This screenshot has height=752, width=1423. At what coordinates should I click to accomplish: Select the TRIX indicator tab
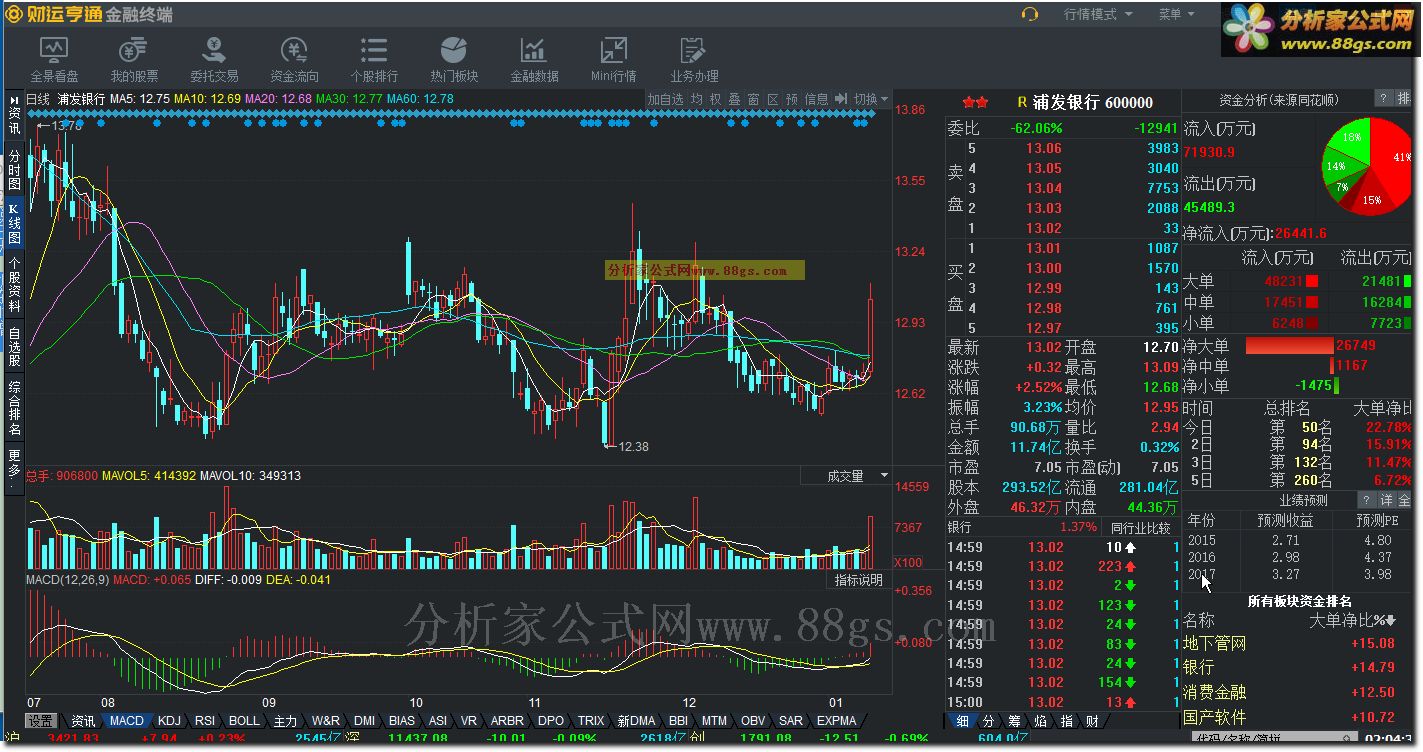click(591, 720)
